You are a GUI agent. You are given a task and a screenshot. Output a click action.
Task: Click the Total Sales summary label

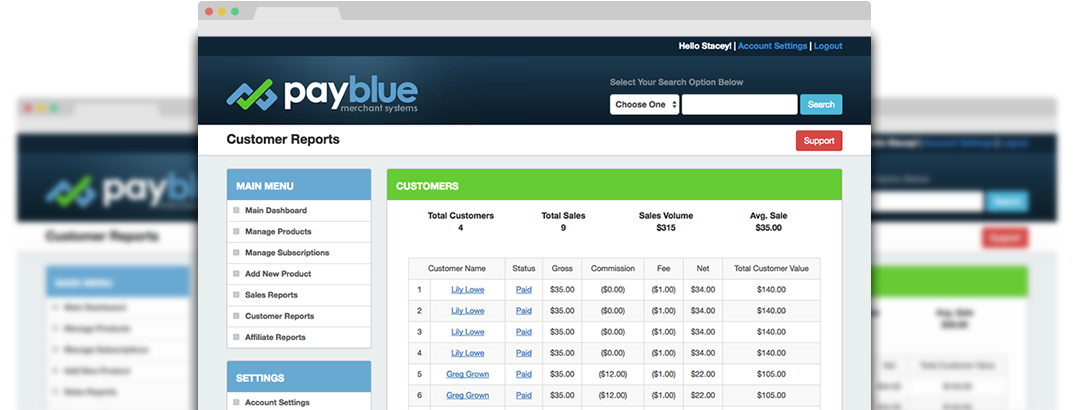coord(564,216)
